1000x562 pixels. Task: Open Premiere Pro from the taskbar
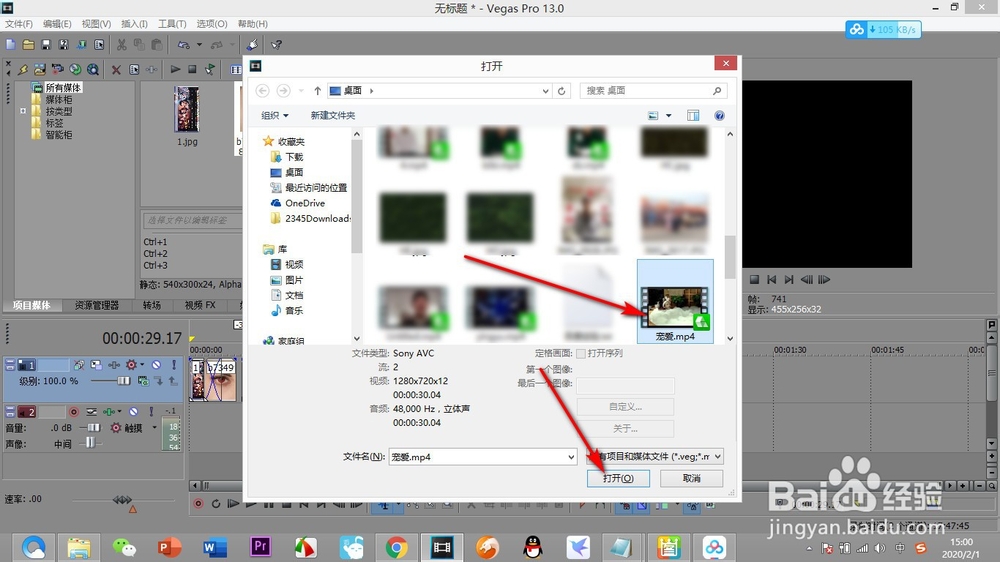[x=260, y=547]
